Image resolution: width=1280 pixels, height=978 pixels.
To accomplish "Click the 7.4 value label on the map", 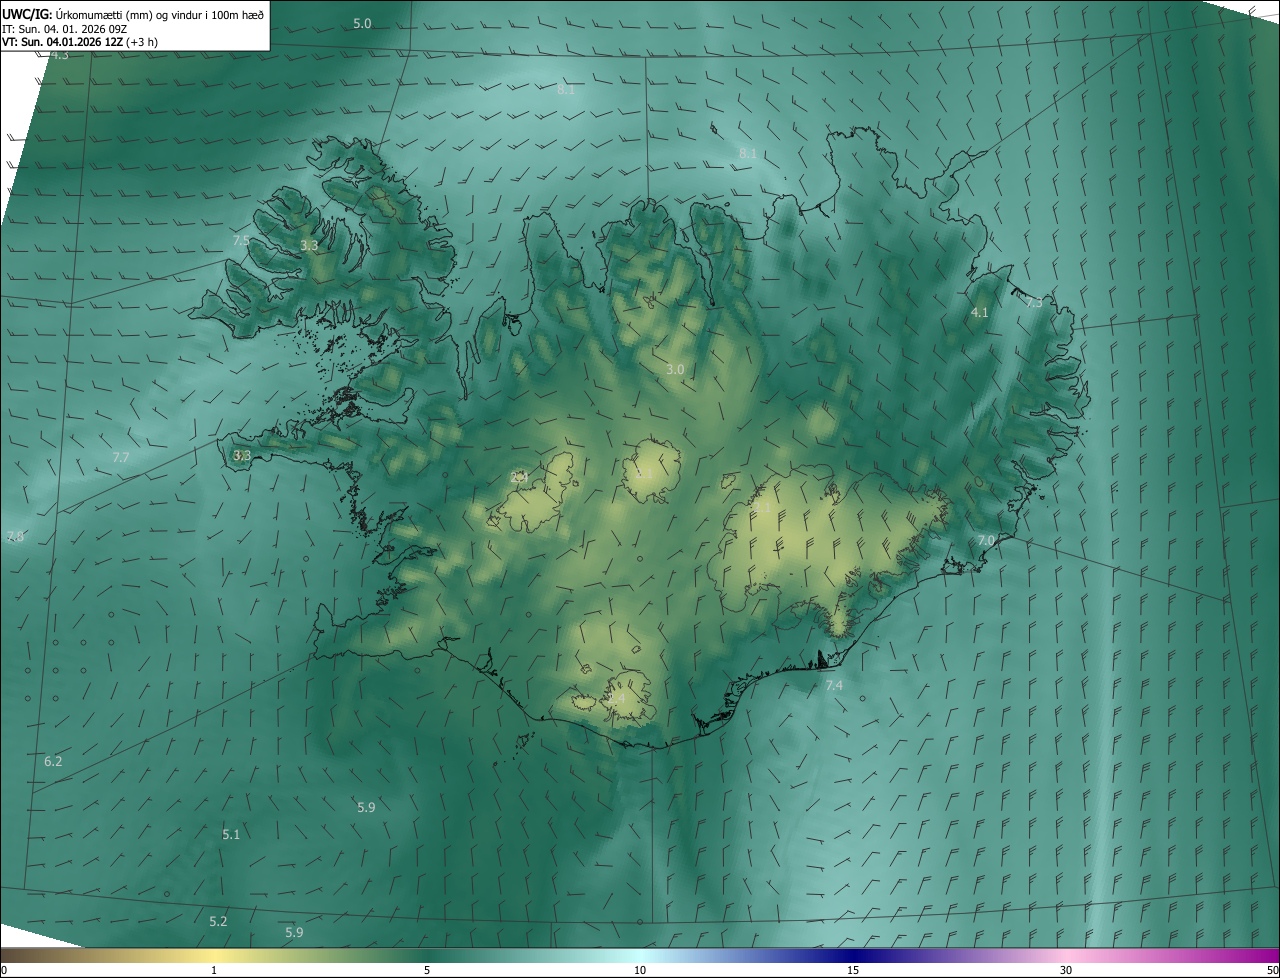I will tap(834, 685).
